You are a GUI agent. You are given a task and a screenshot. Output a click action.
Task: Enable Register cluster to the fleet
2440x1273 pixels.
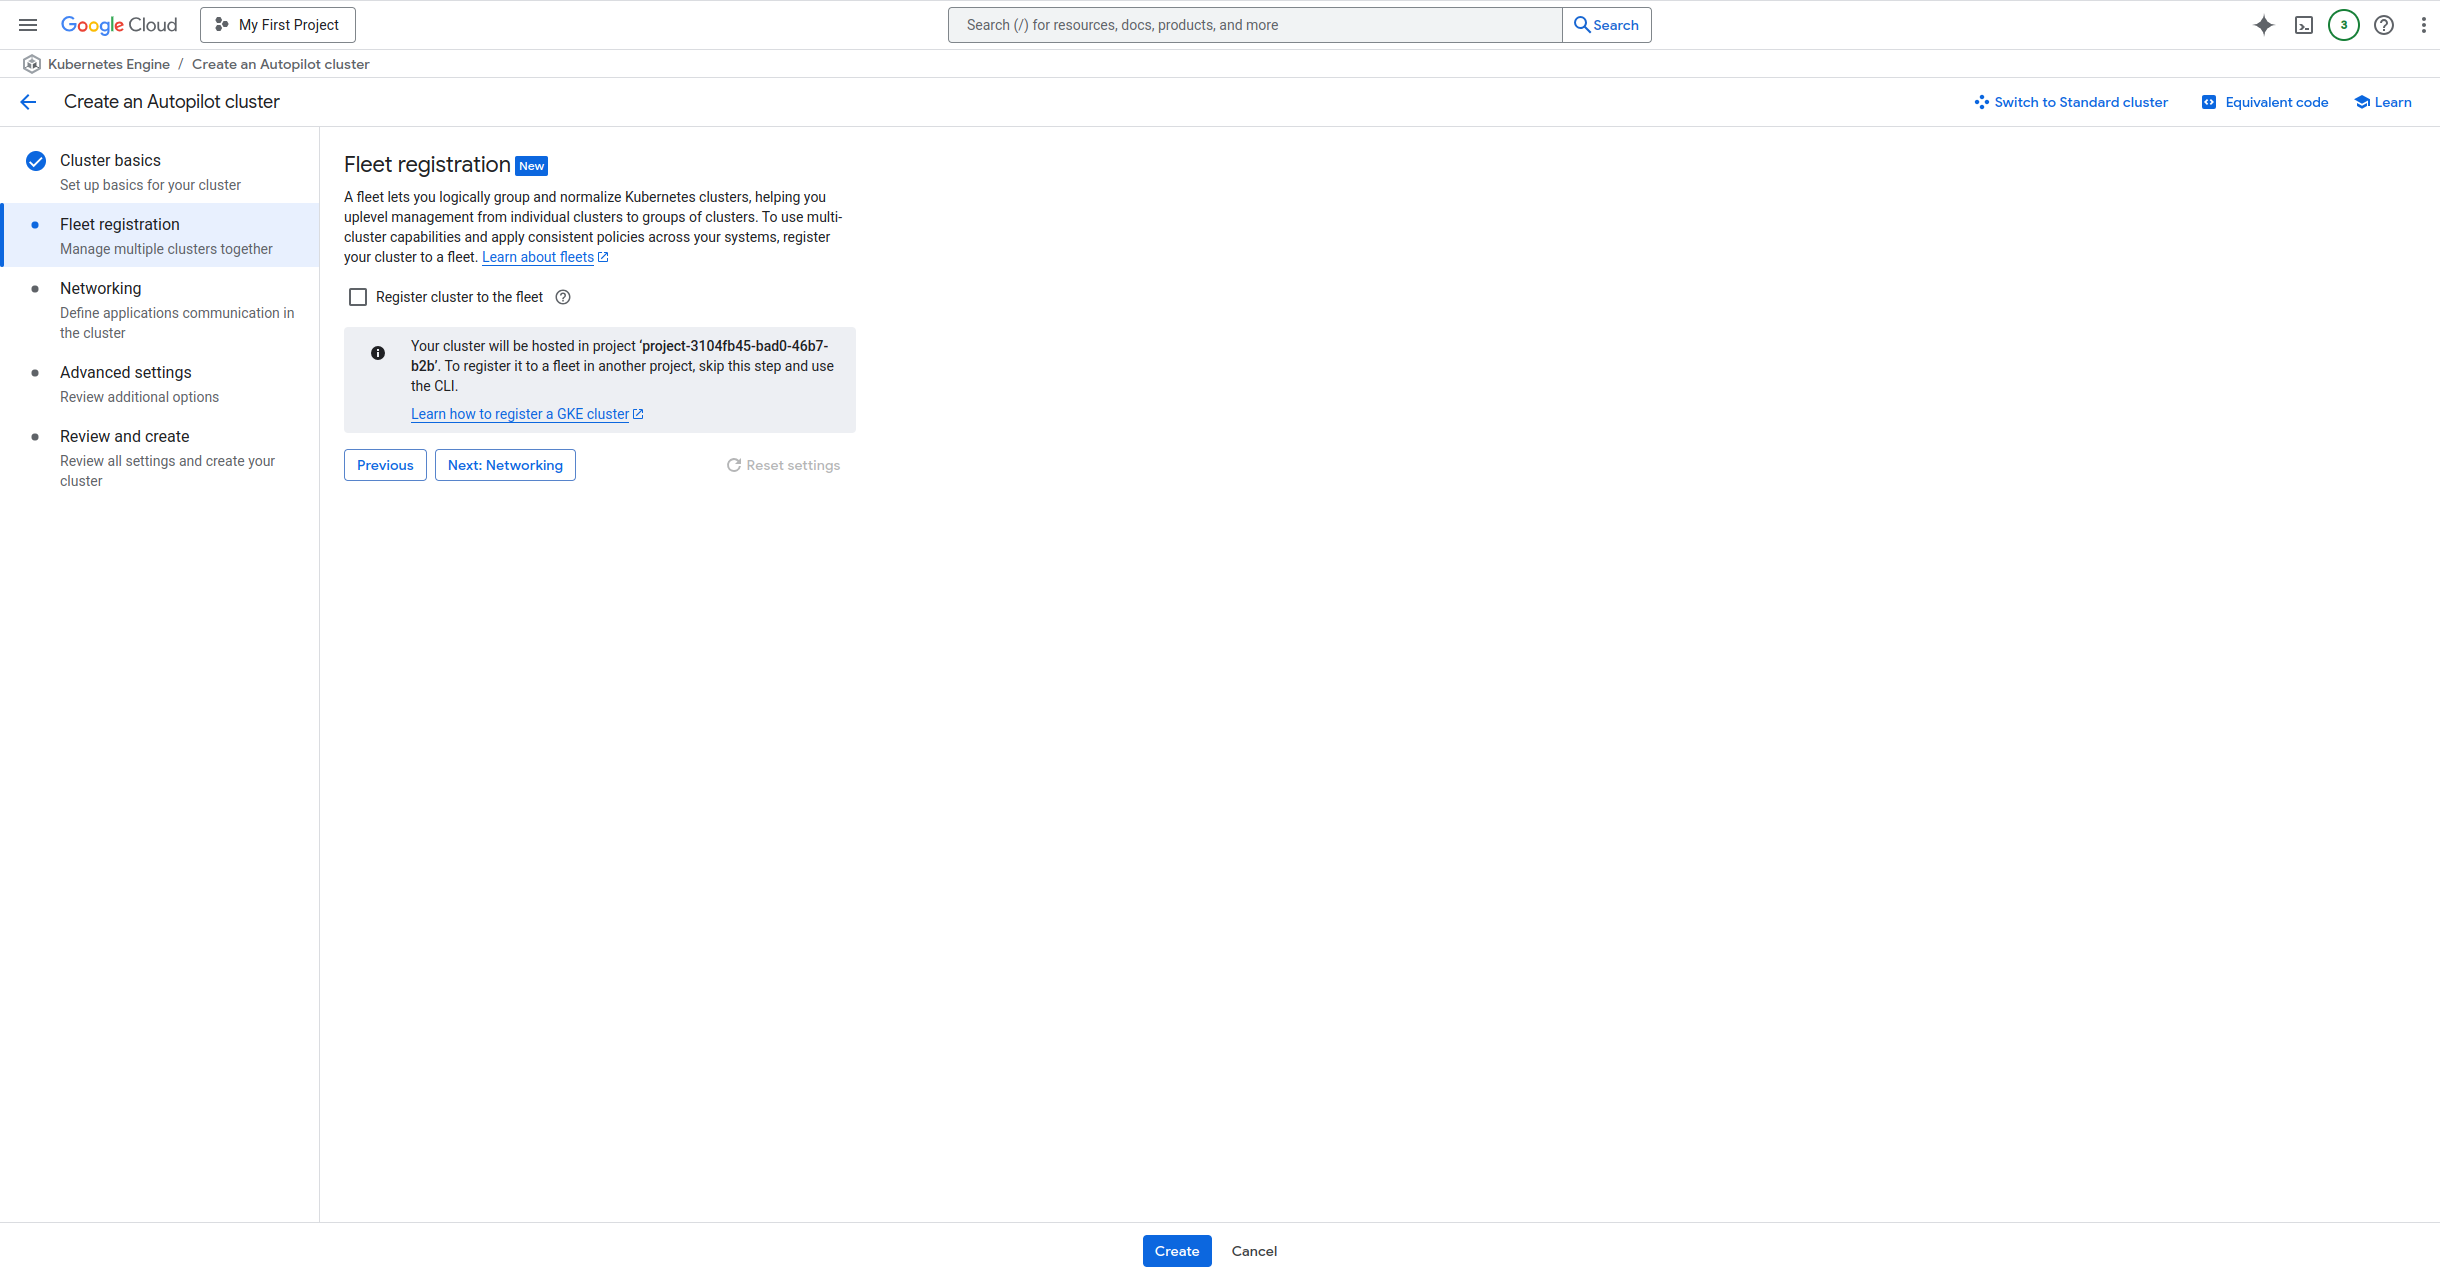[358, 297]
